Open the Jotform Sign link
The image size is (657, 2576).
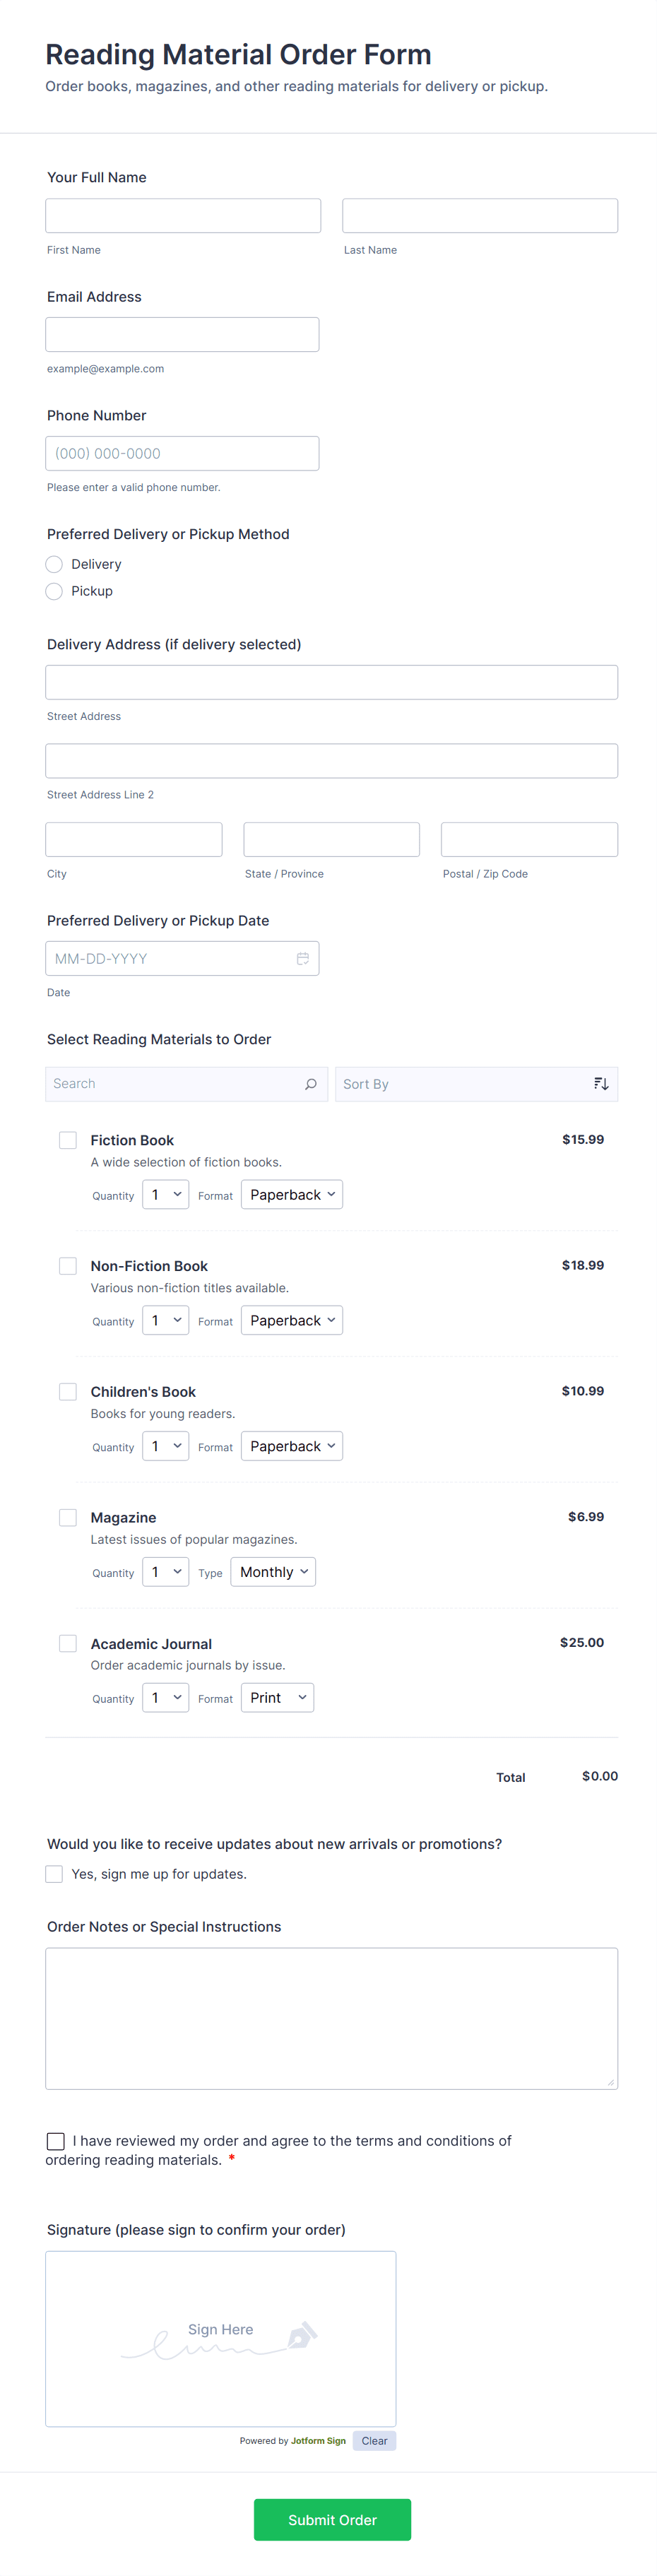[x=318, y=2441]
